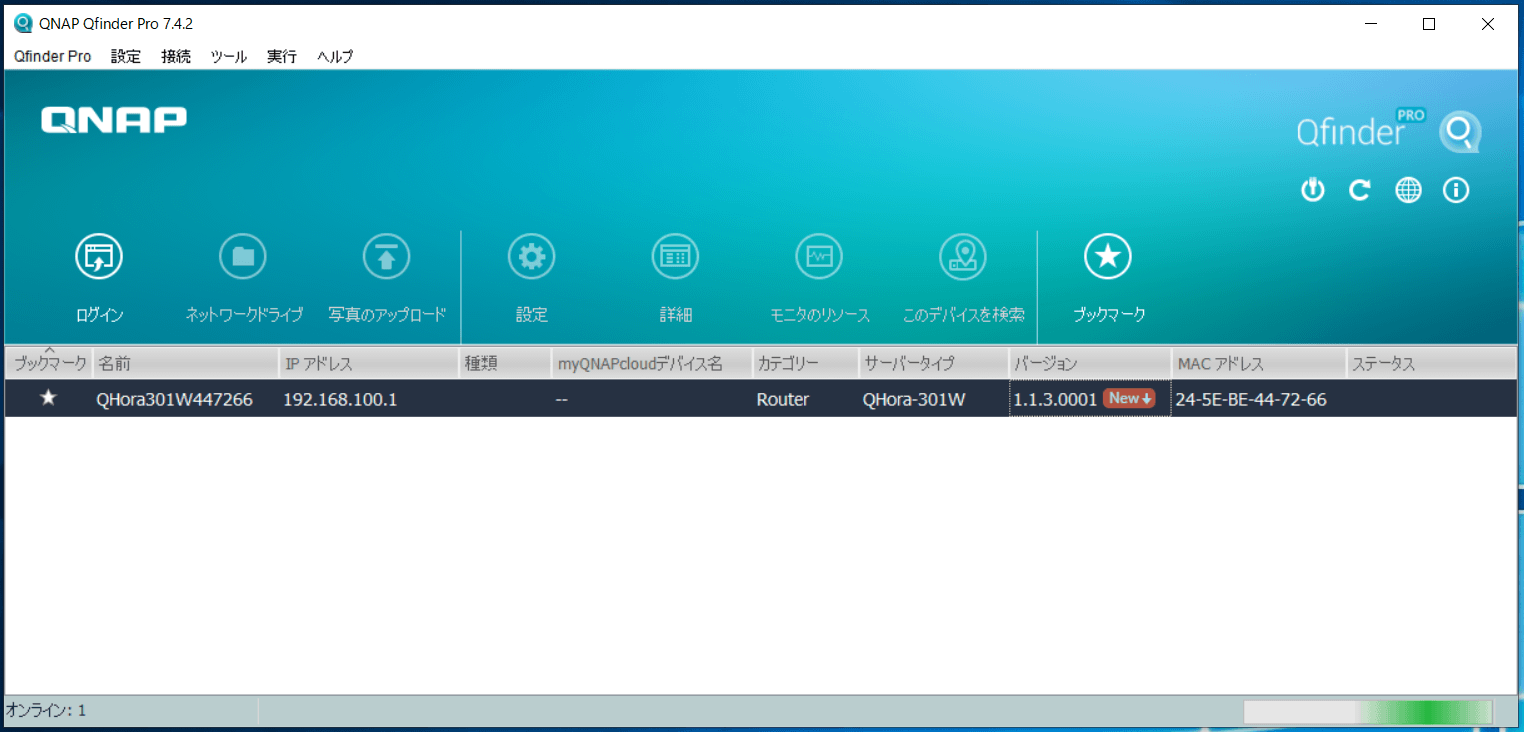Click the info (i) icon
This screenshot has width=1524, height=732.
[x=1456, y=190]
